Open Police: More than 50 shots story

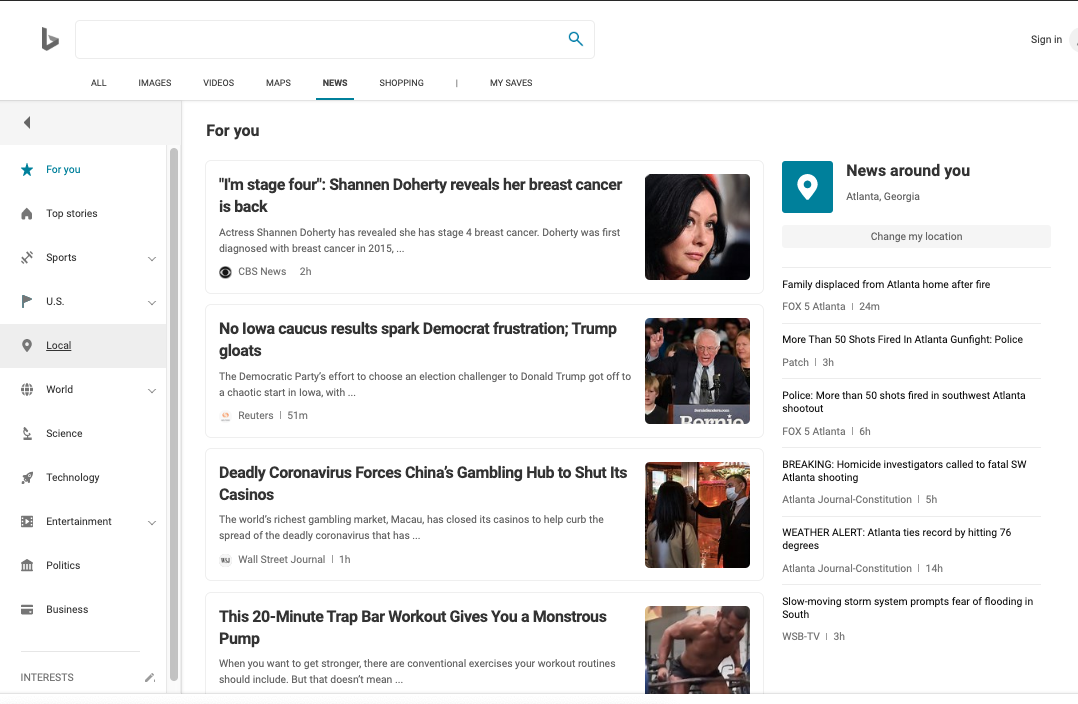[903, 402]
